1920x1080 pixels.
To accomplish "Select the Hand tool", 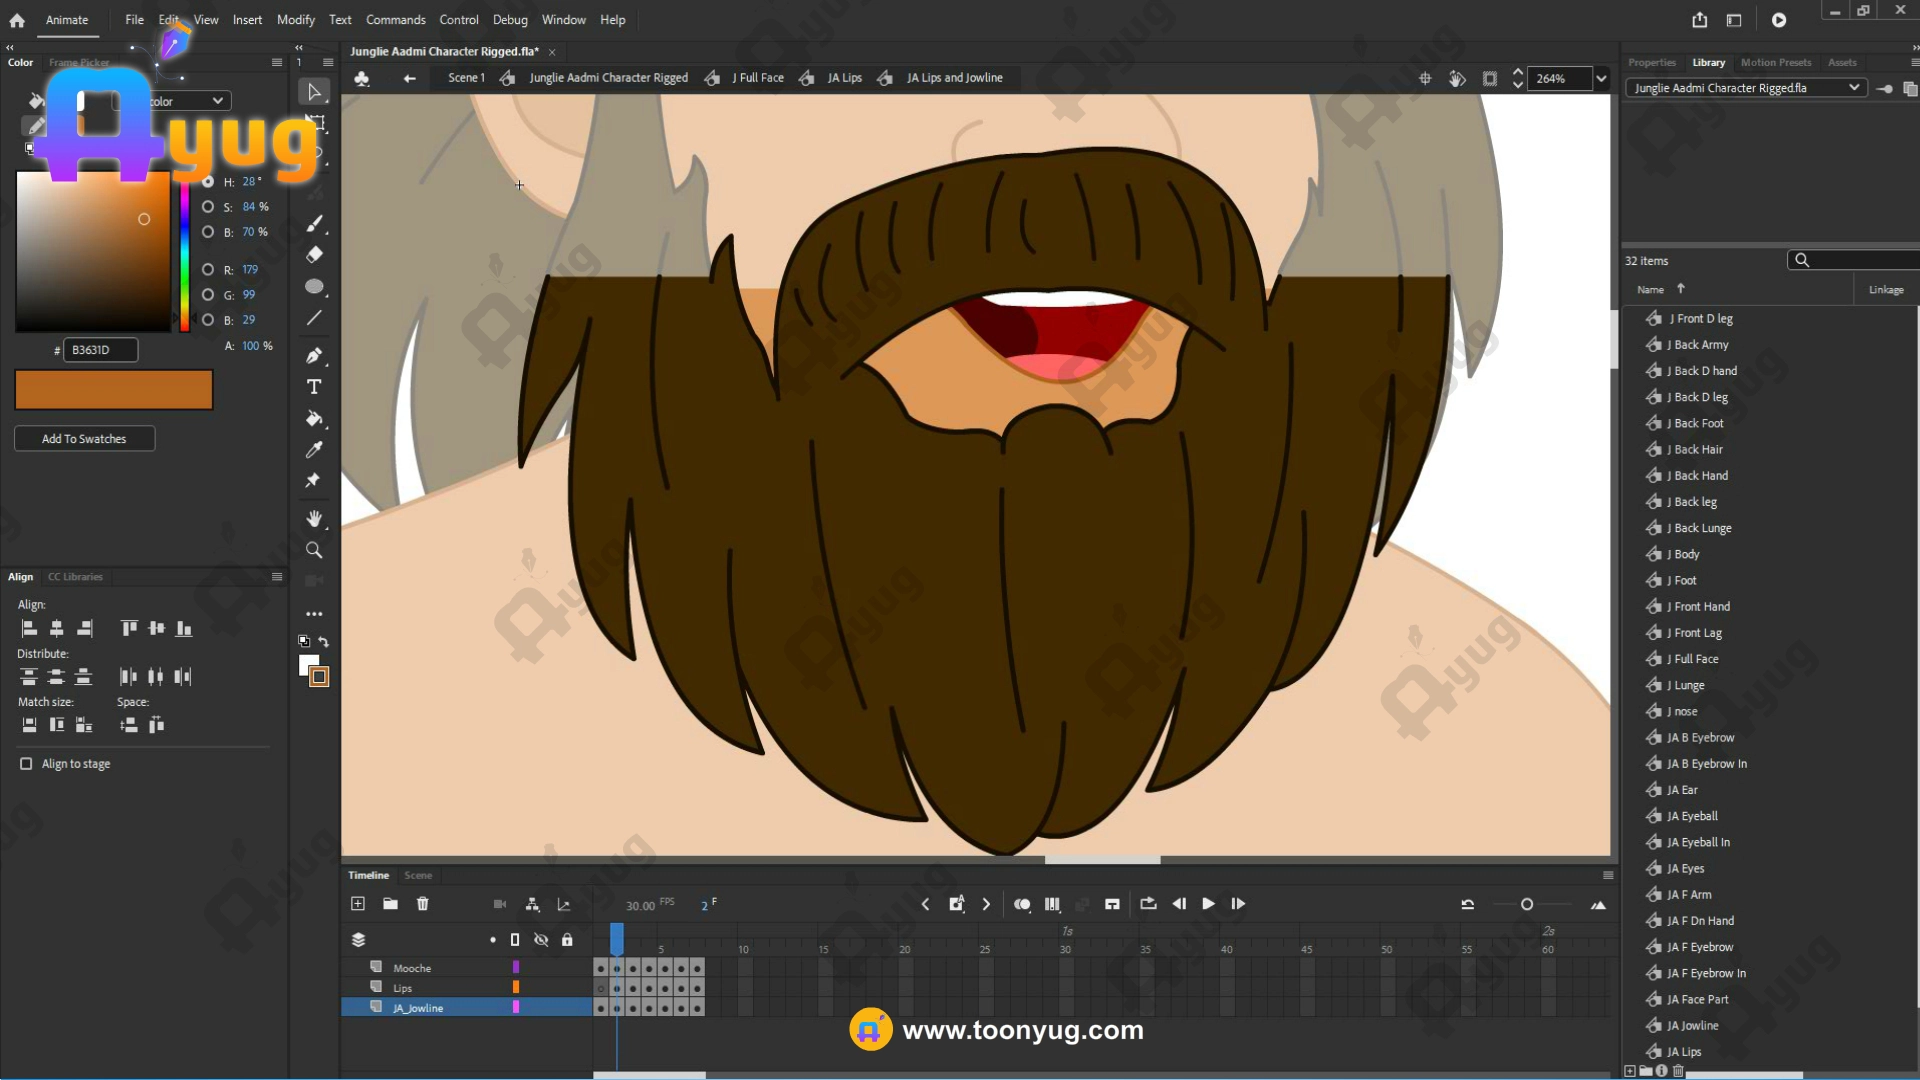I will tap(314, 518).
